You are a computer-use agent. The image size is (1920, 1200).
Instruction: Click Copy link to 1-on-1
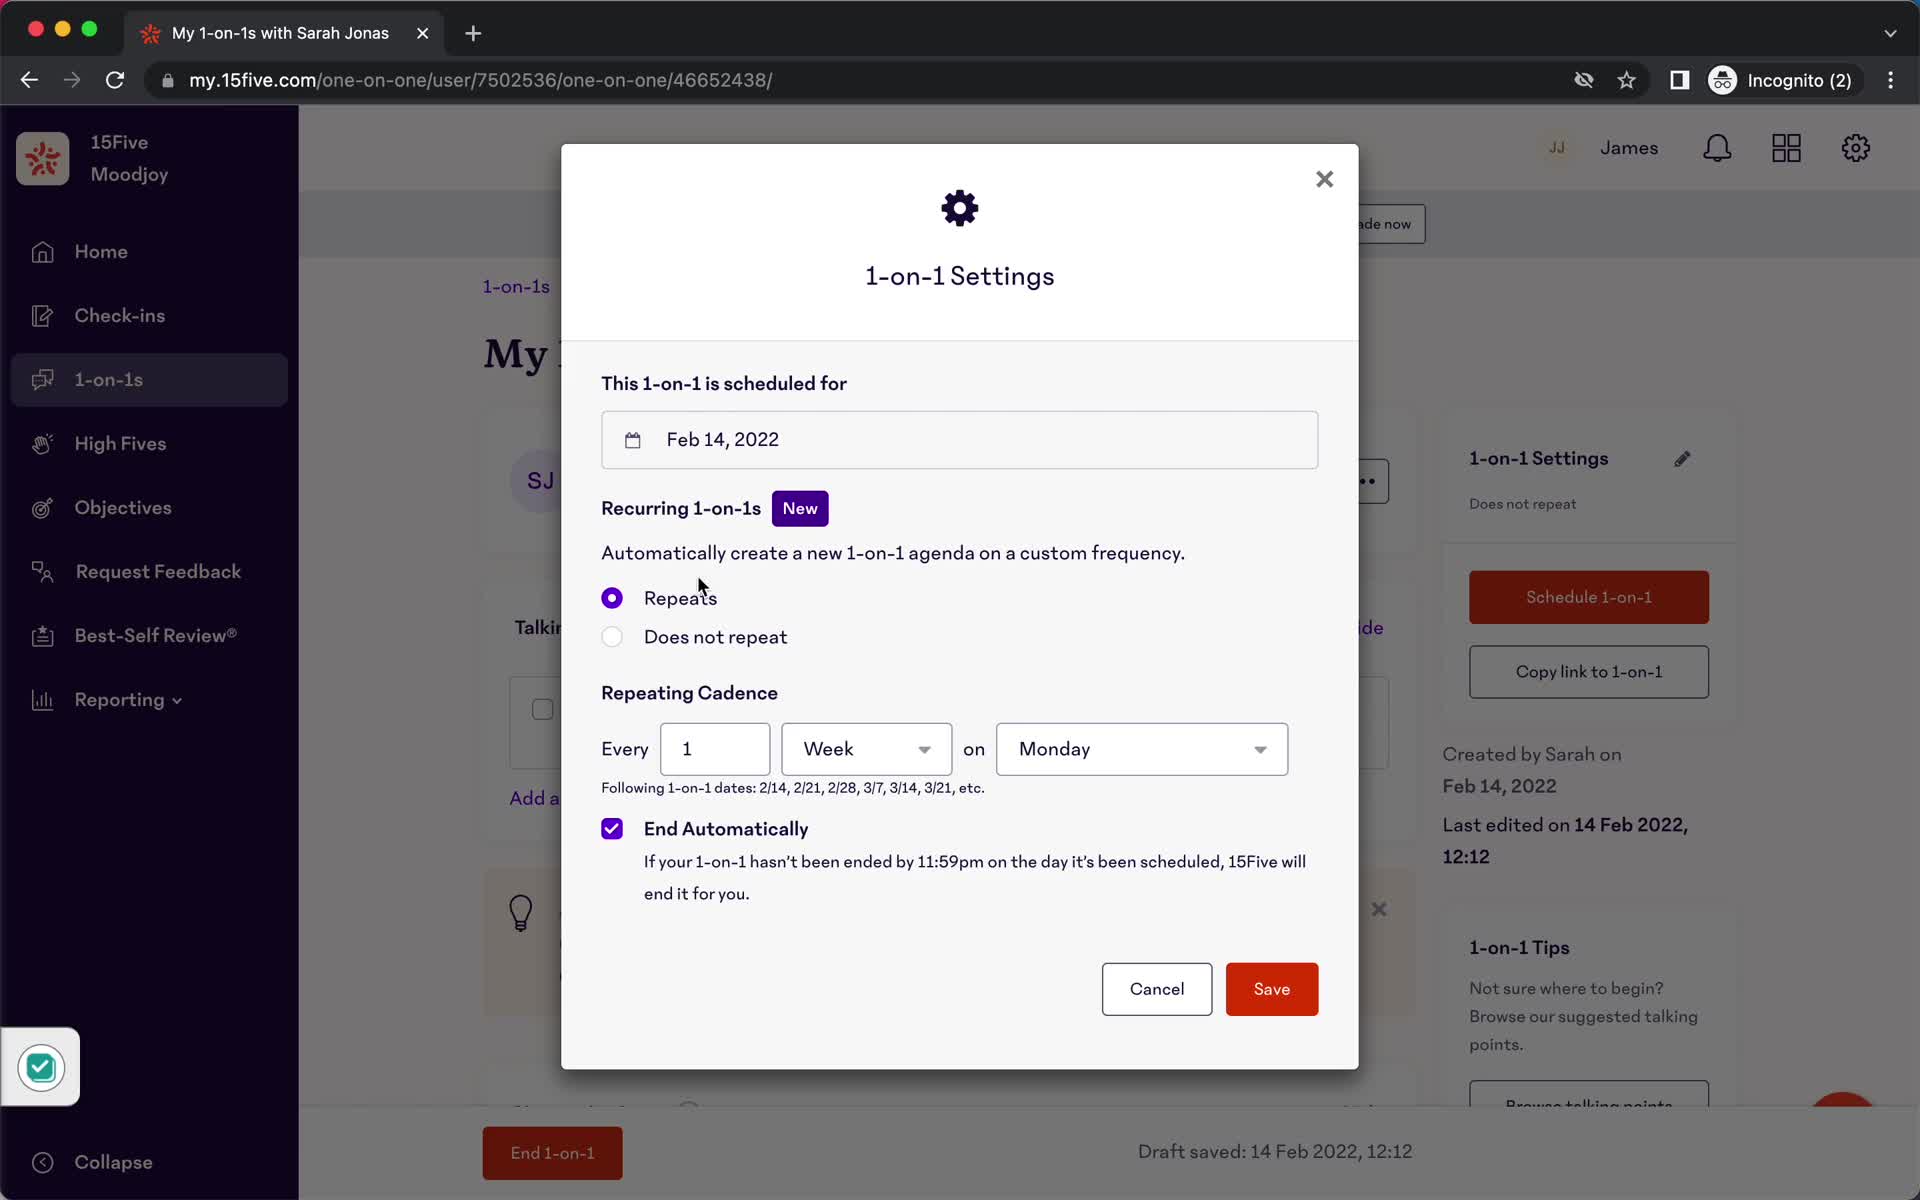pos(1588,672)
